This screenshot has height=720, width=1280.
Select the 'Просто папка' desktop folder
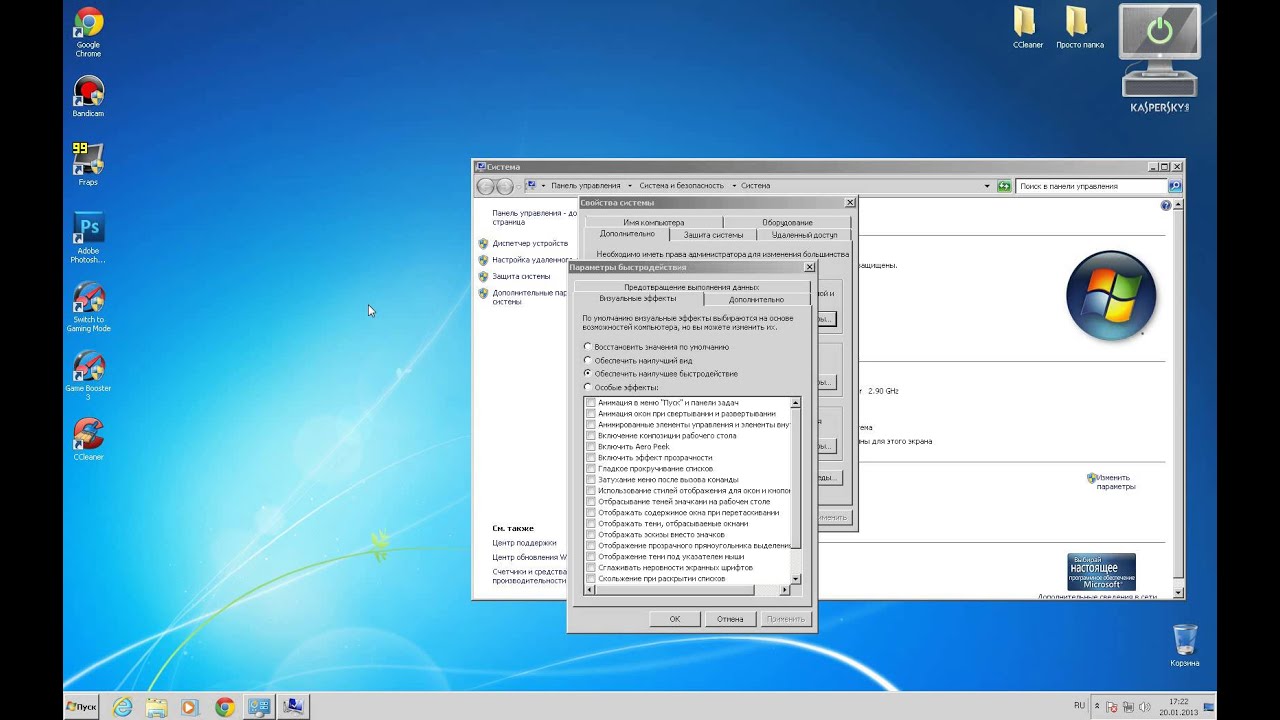point(1079,27)
